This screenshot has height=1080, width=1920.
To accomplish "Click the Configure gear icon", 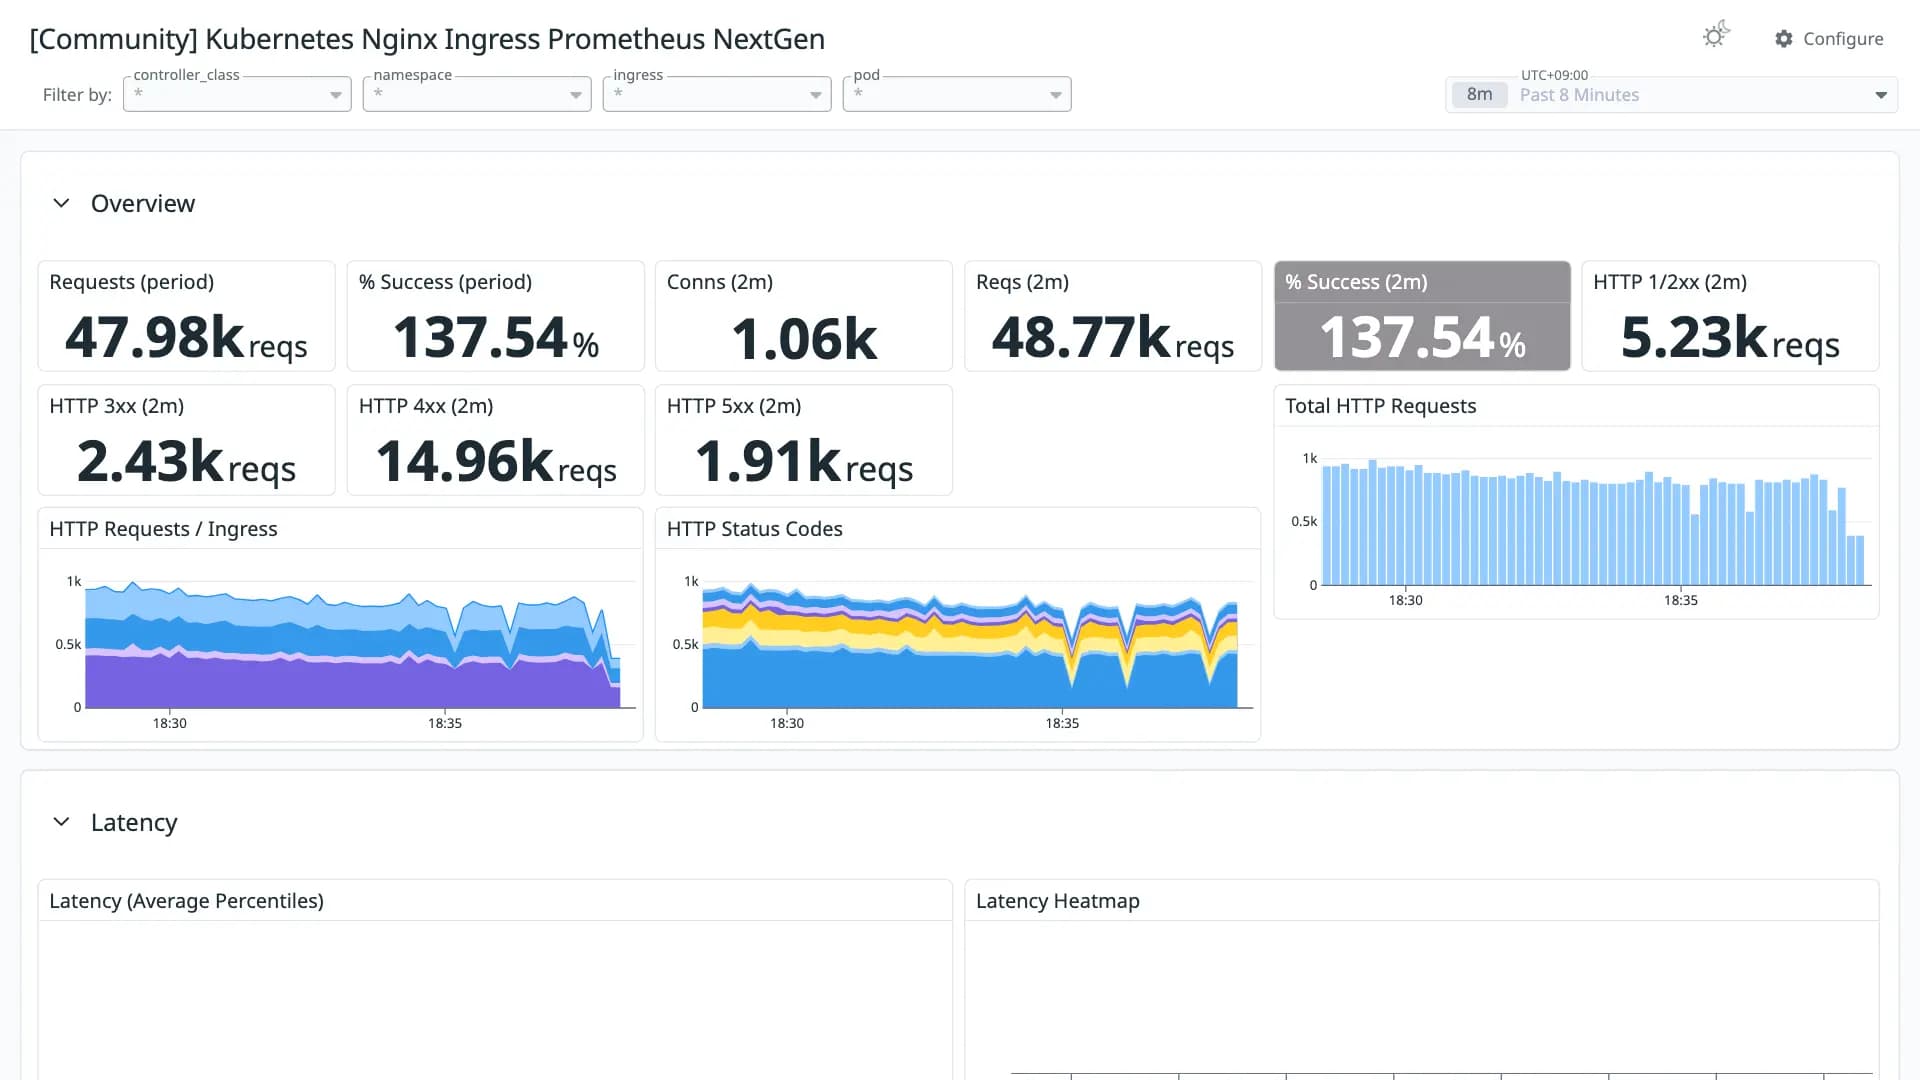I will [x=1784, y=39].
